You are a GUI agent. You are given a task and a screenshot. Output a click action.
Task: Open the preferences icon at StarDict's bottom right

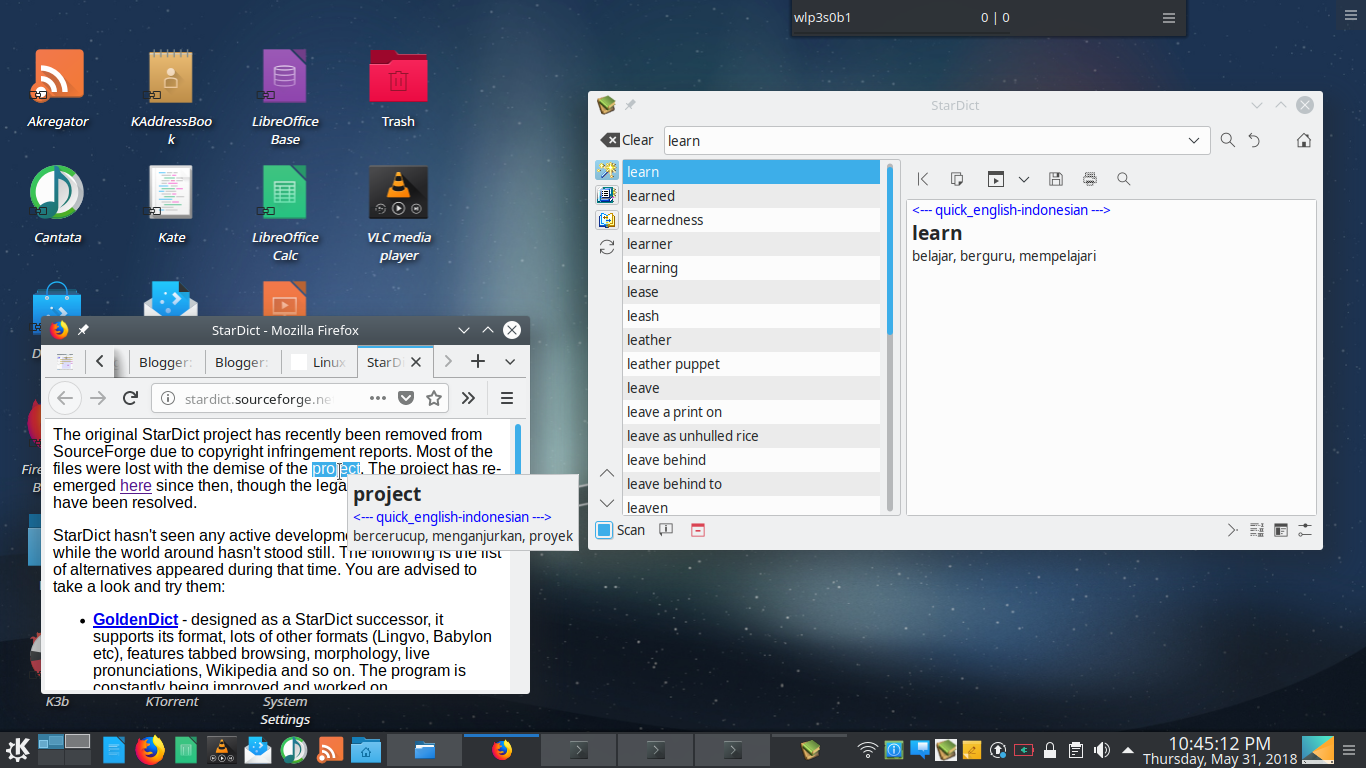pos(1304,530)
